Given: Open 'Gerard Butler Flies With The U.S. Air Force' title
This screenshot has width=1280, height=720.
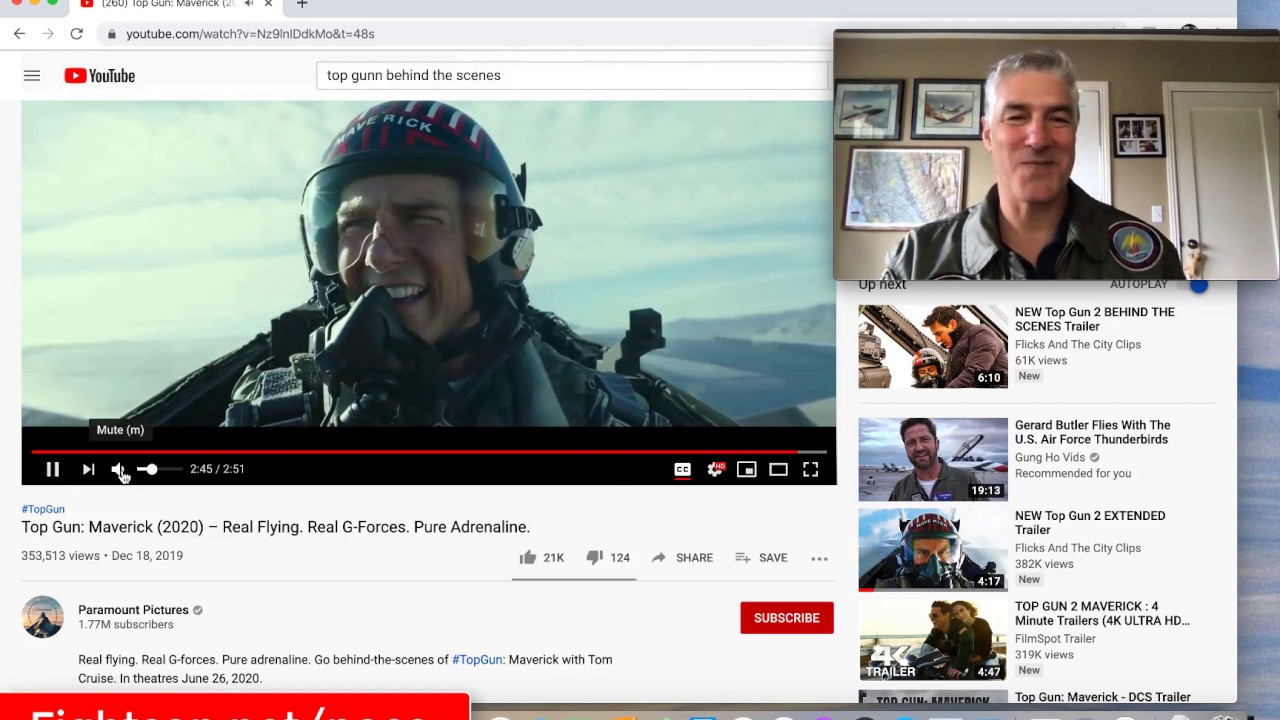Looking at the screenshot, I should [1092, 432].
